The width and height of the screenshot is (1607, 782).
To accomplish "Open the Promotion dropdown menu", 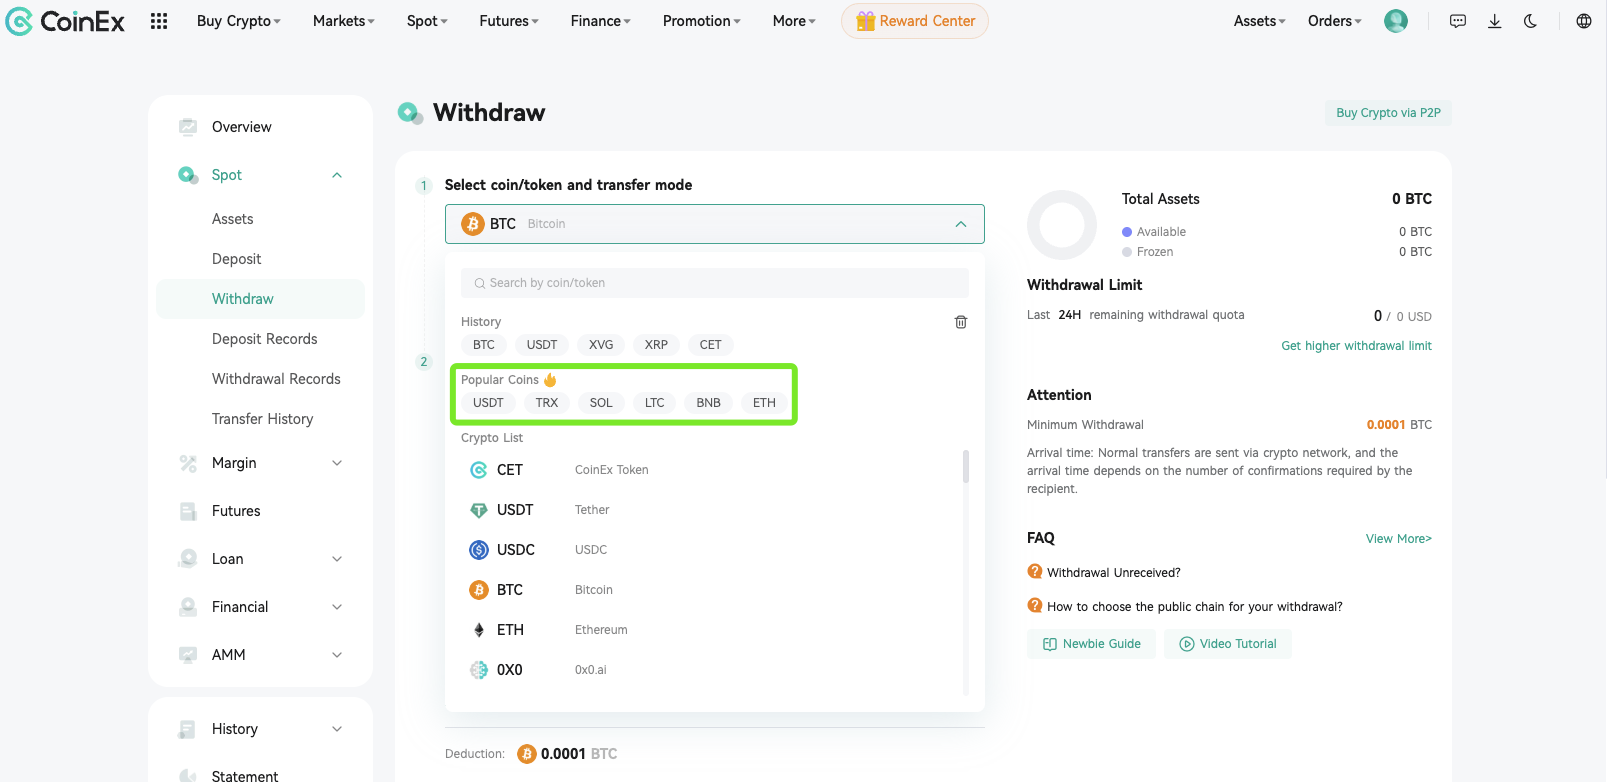I will point(701,21).
